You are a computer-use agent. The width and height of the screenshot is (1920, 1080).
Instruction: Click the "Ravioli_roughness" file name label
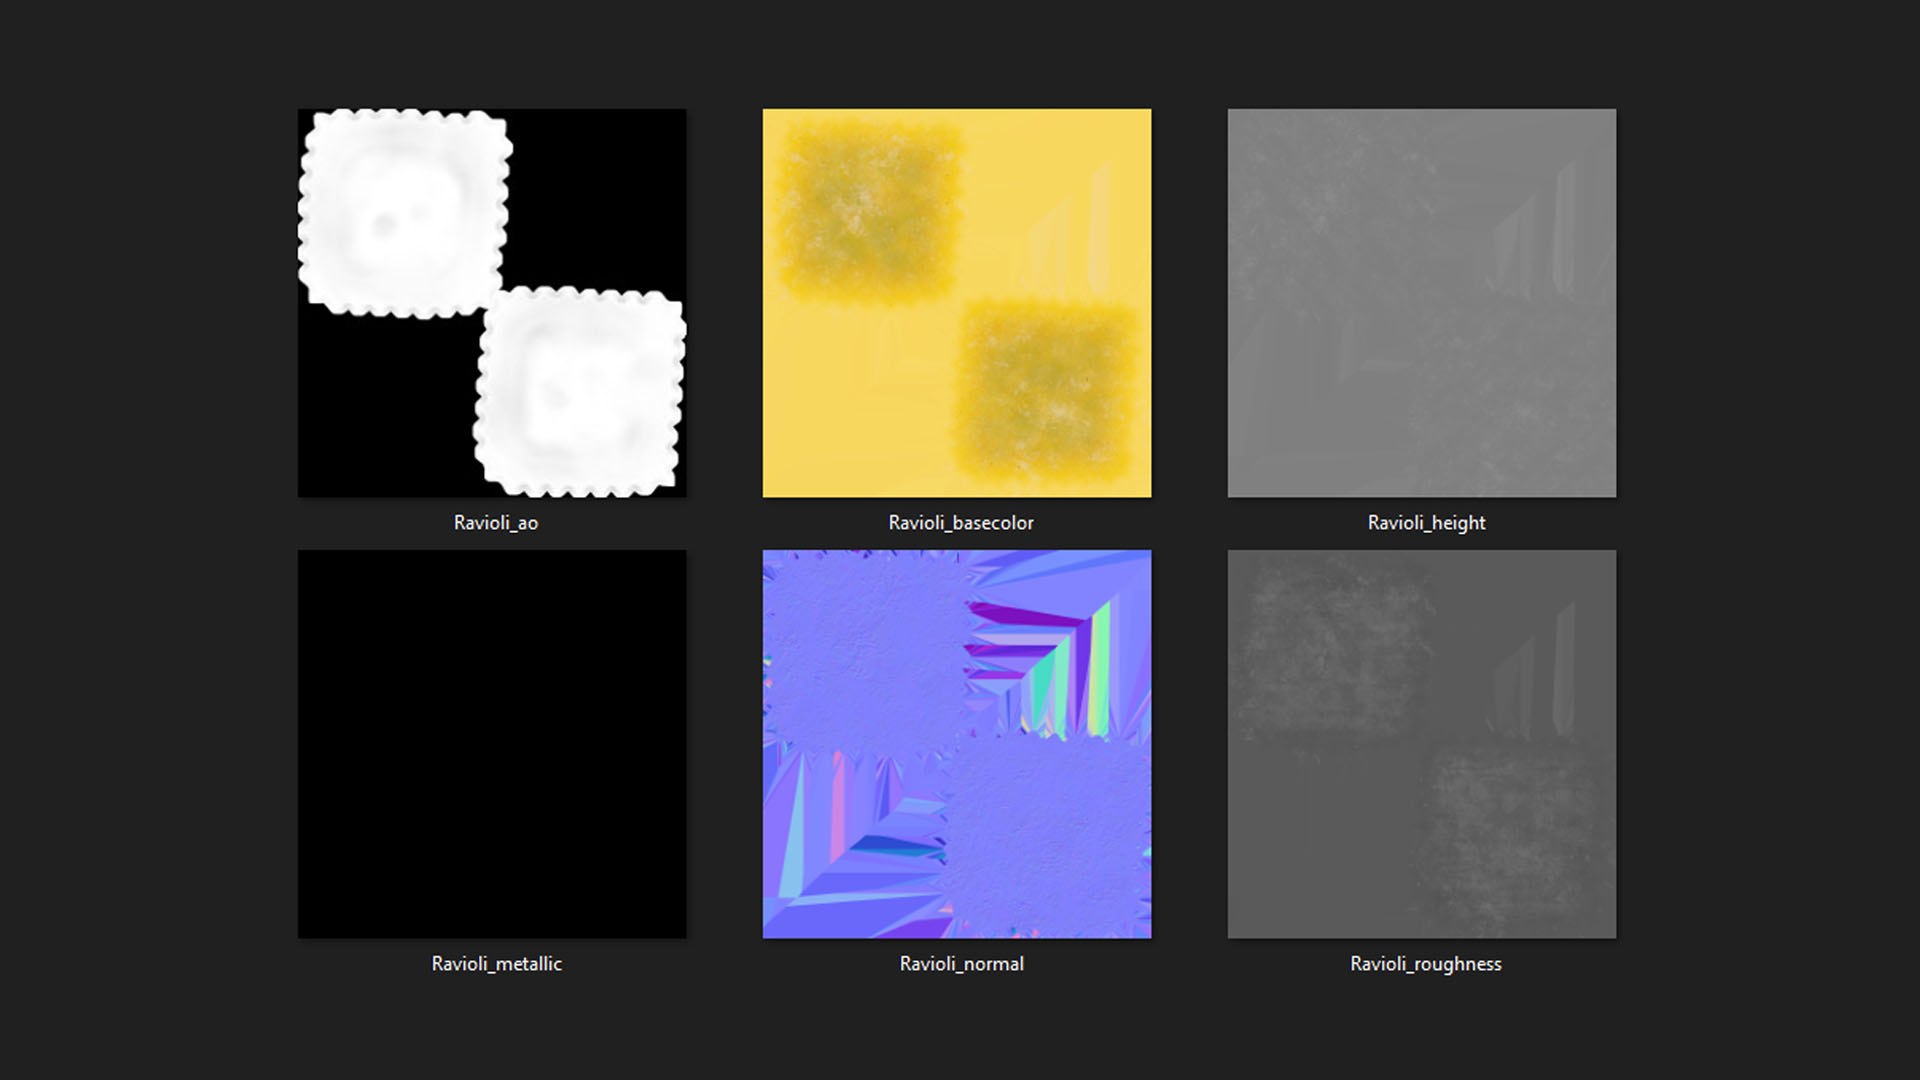(x=1426, y=964)
